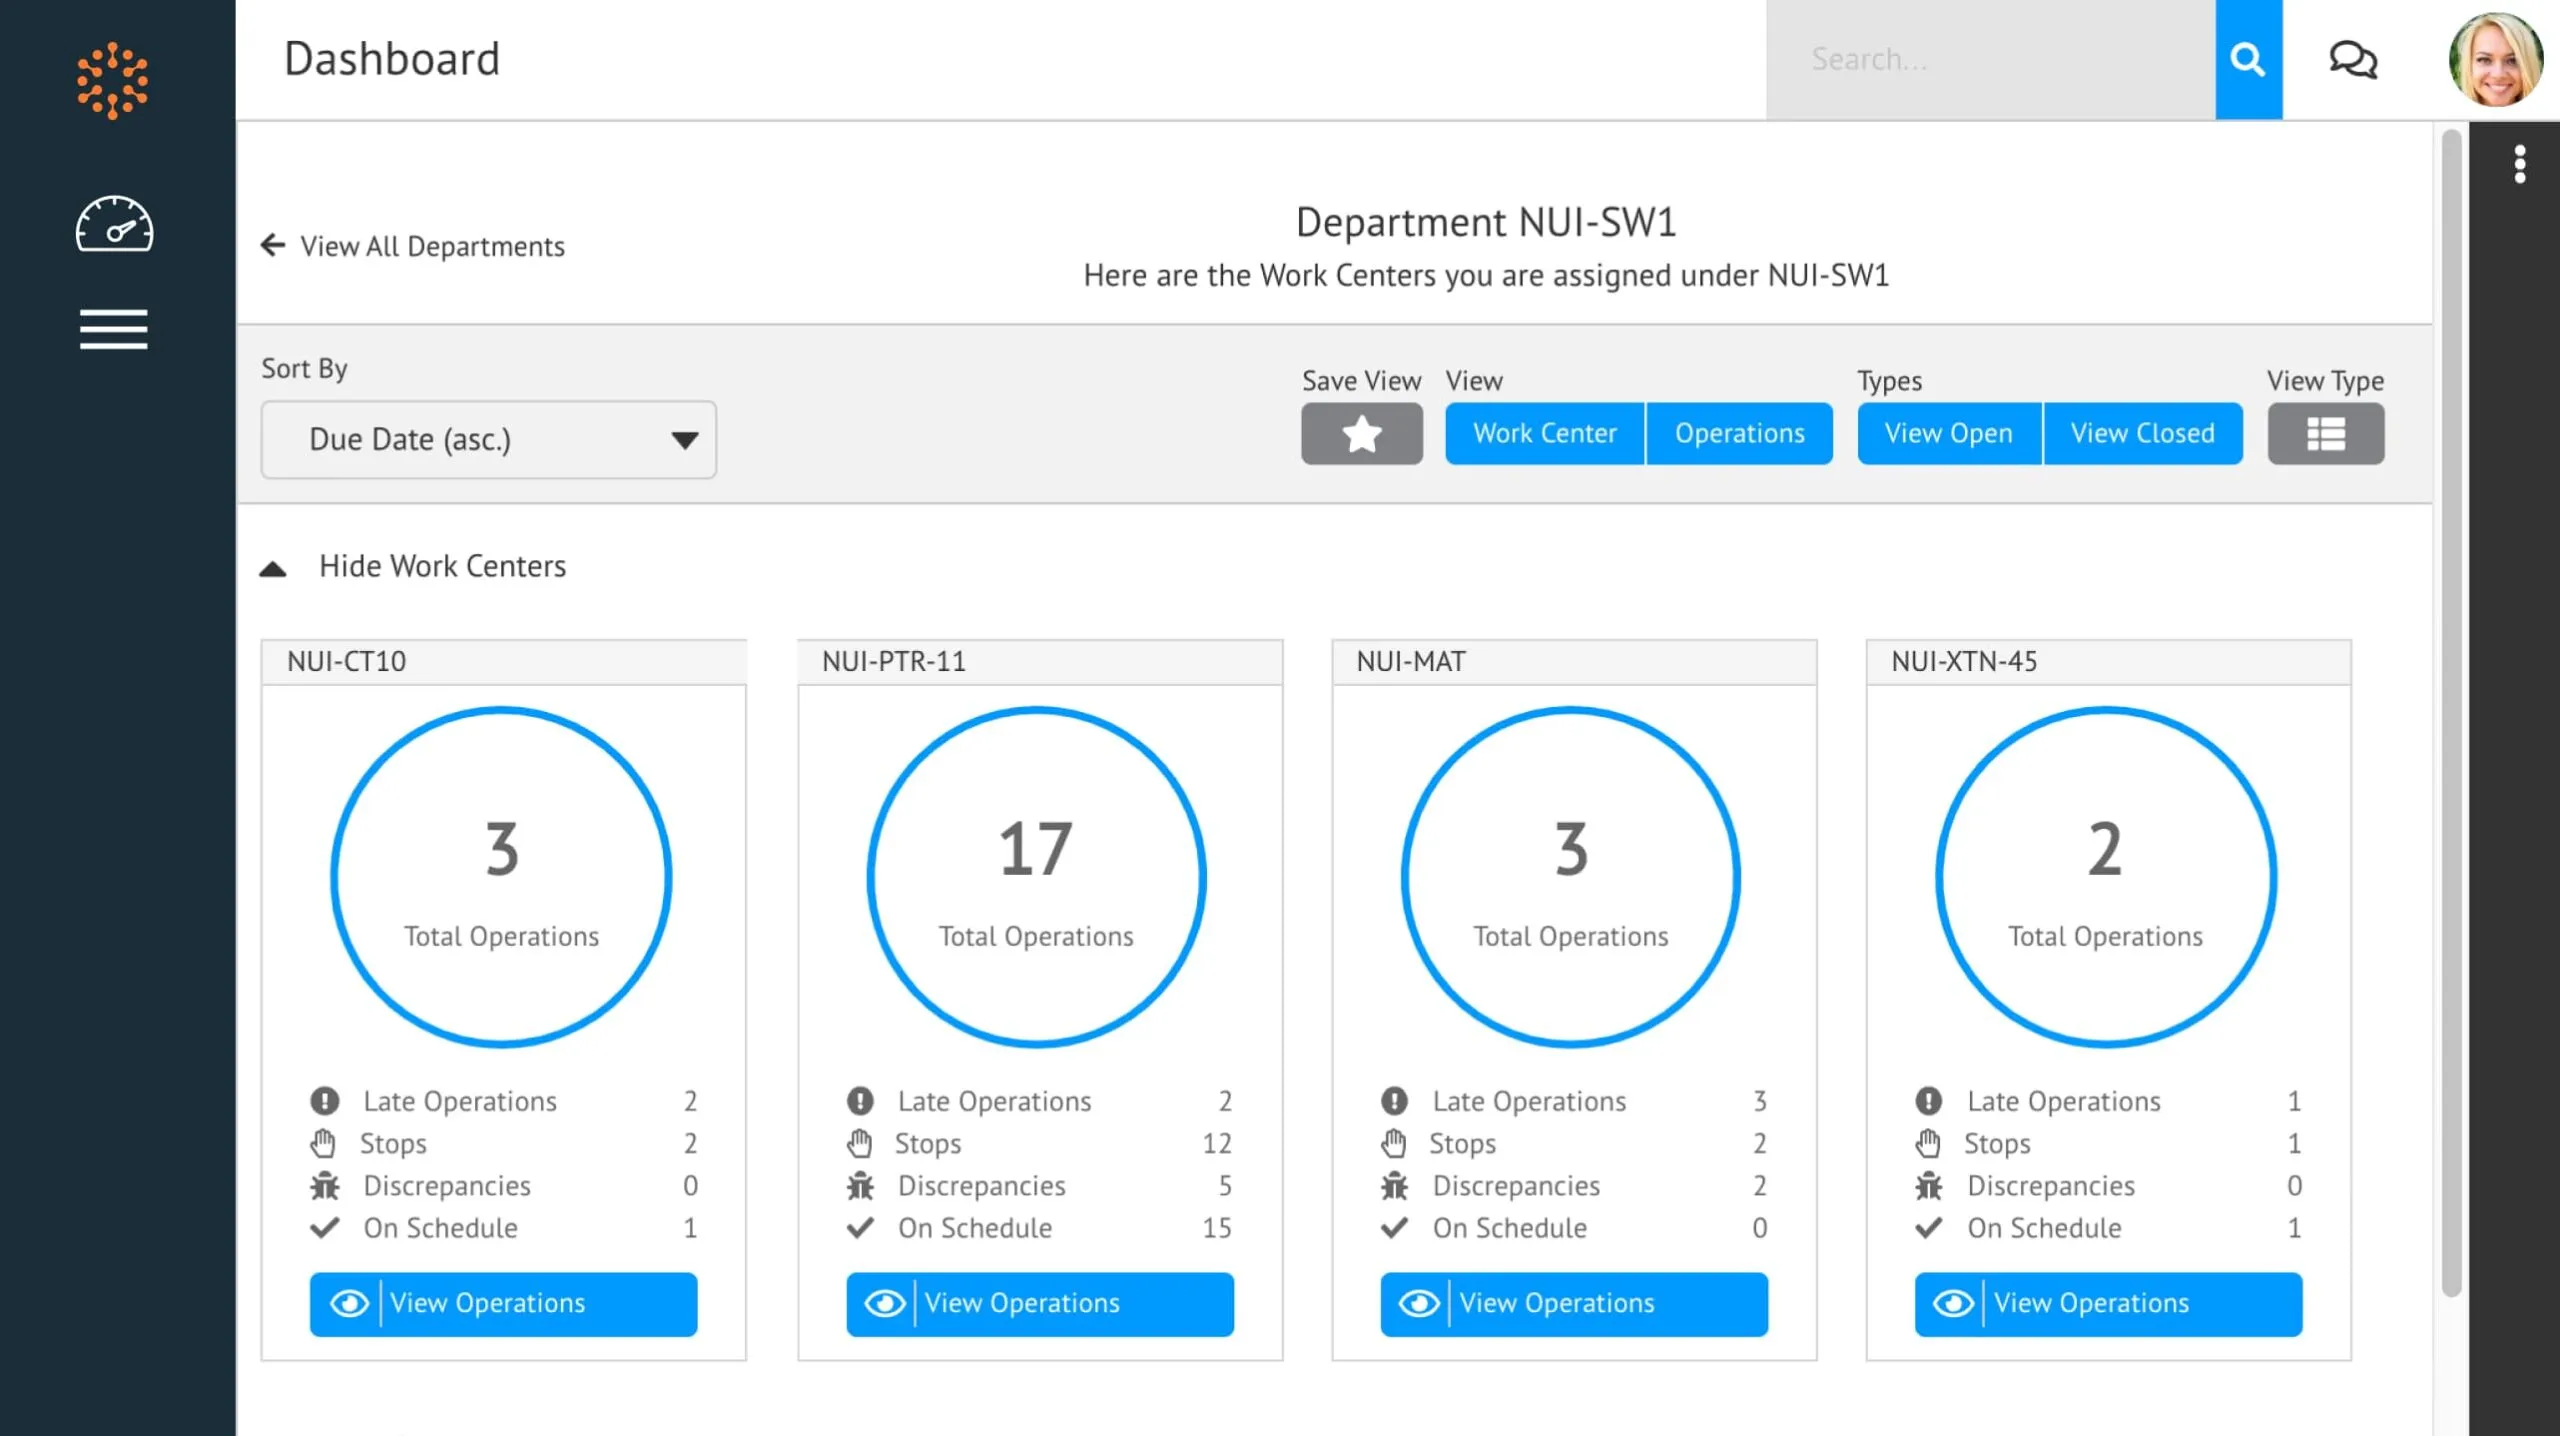Click Late Operations label in NUI-MAT
Screen dimensions: 2560x1436
[x=1529, y=1101]
